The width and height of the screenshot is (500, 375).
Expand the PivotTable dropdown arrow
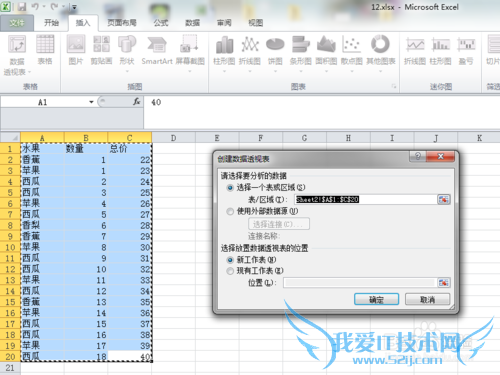click(29, 72)
